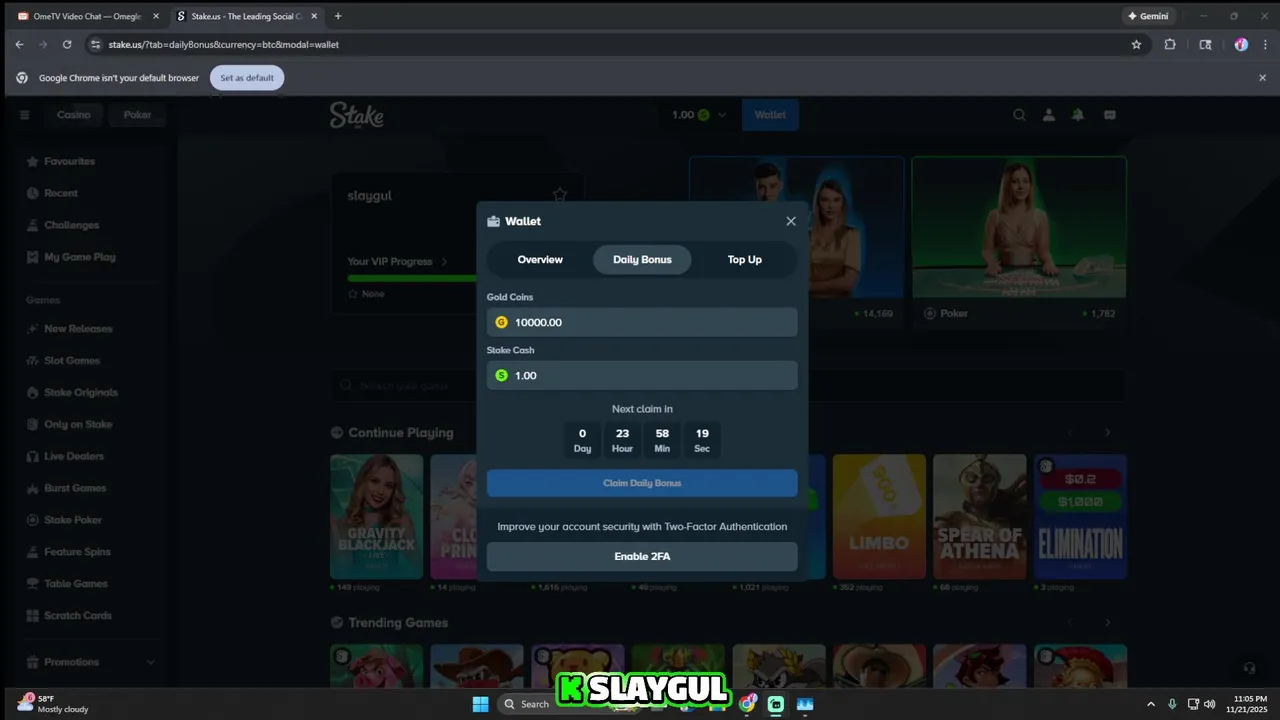The width and height of the screenshot is (1280, 720).
Task: Click the Wallet button in the header
Action: pos(770,115)
